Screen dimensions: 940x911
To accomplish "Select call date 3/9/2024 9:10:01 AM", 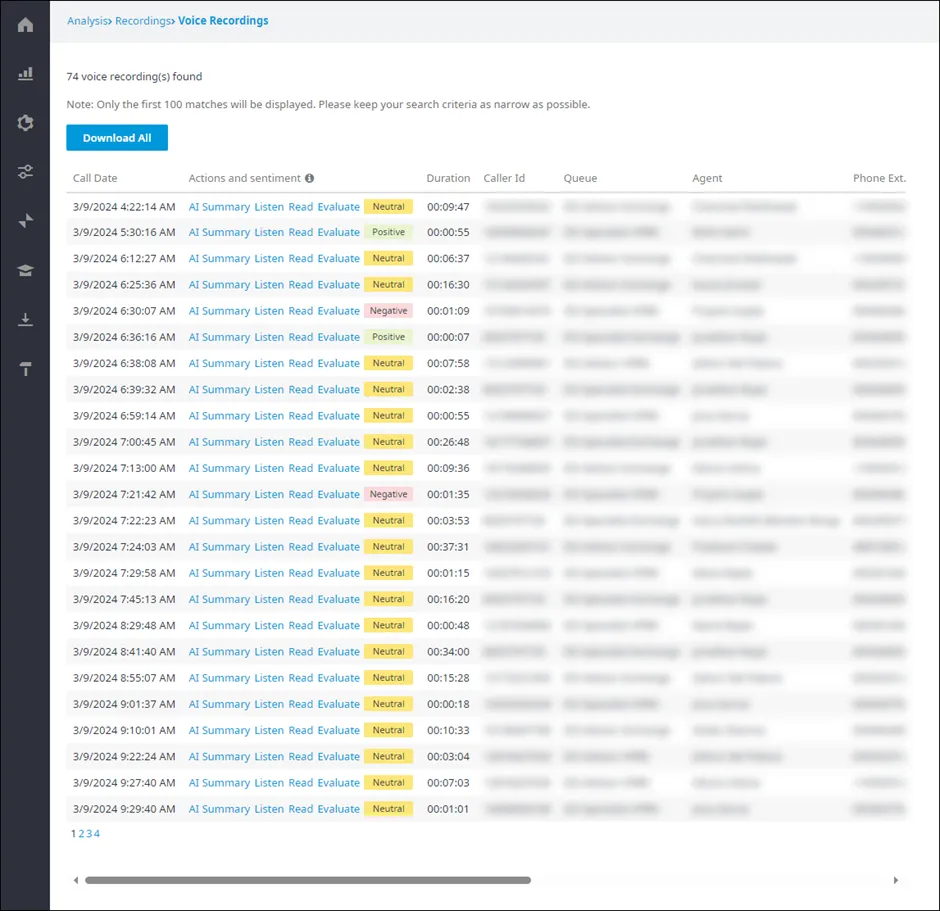I will coord(124,730).
